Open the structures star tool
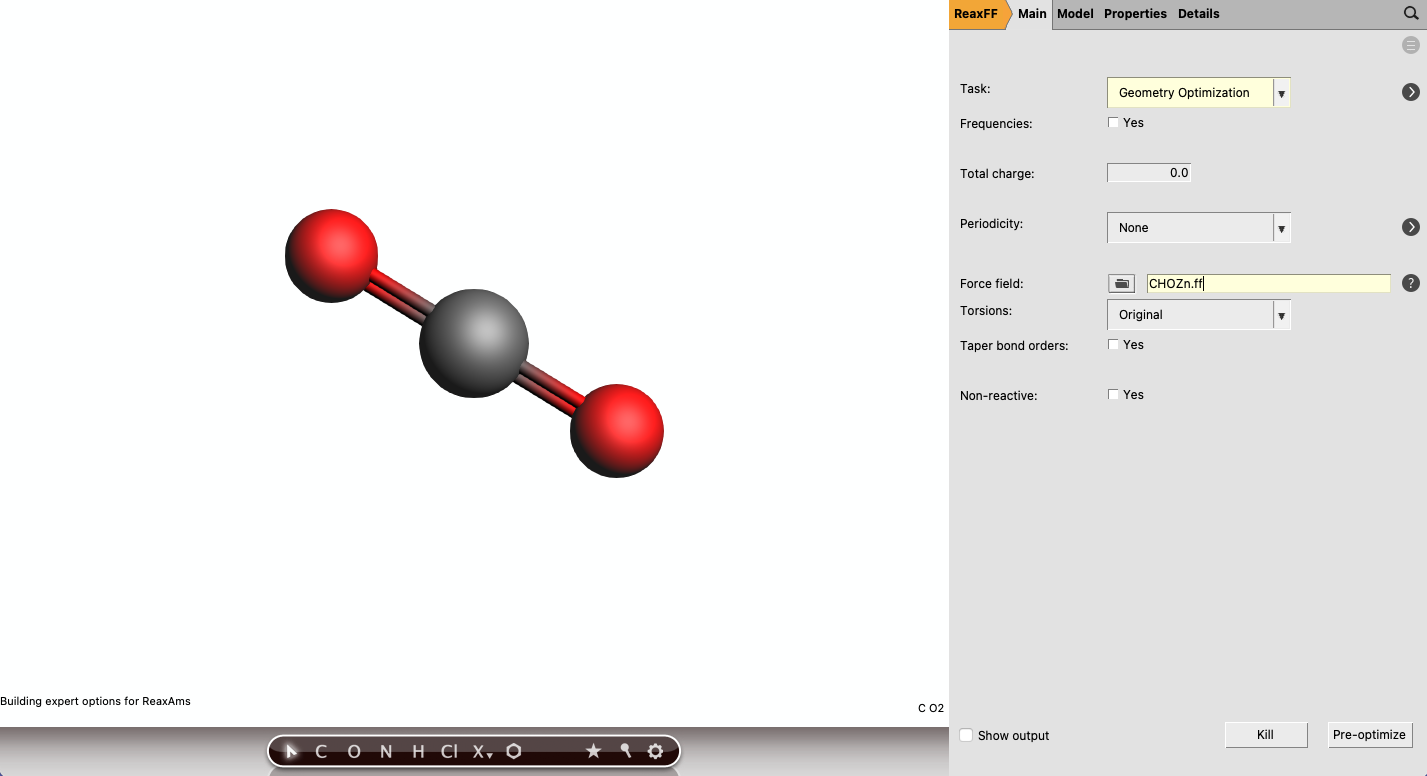Image resolution: width=1427 pixels, height=776 pixels. point(593,751)
